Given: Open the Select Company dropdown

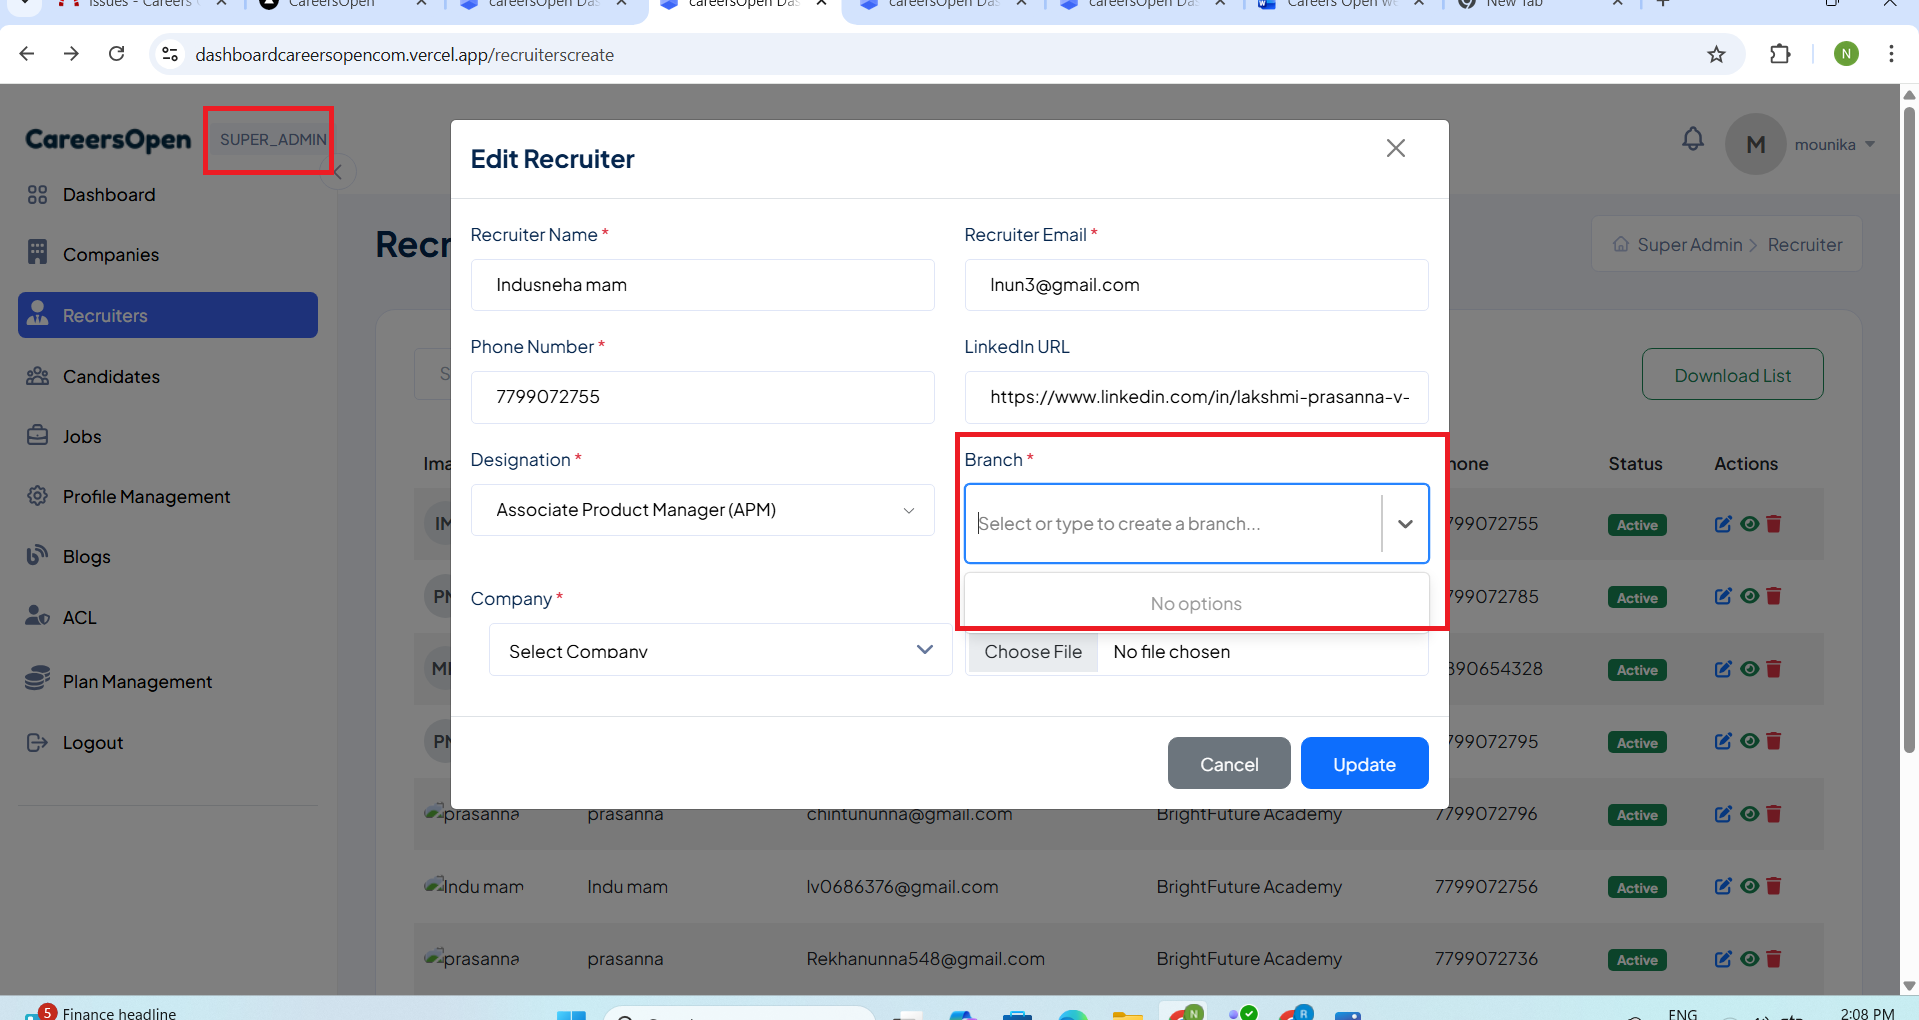Looking at the screenshot, I should coord(924,650).
